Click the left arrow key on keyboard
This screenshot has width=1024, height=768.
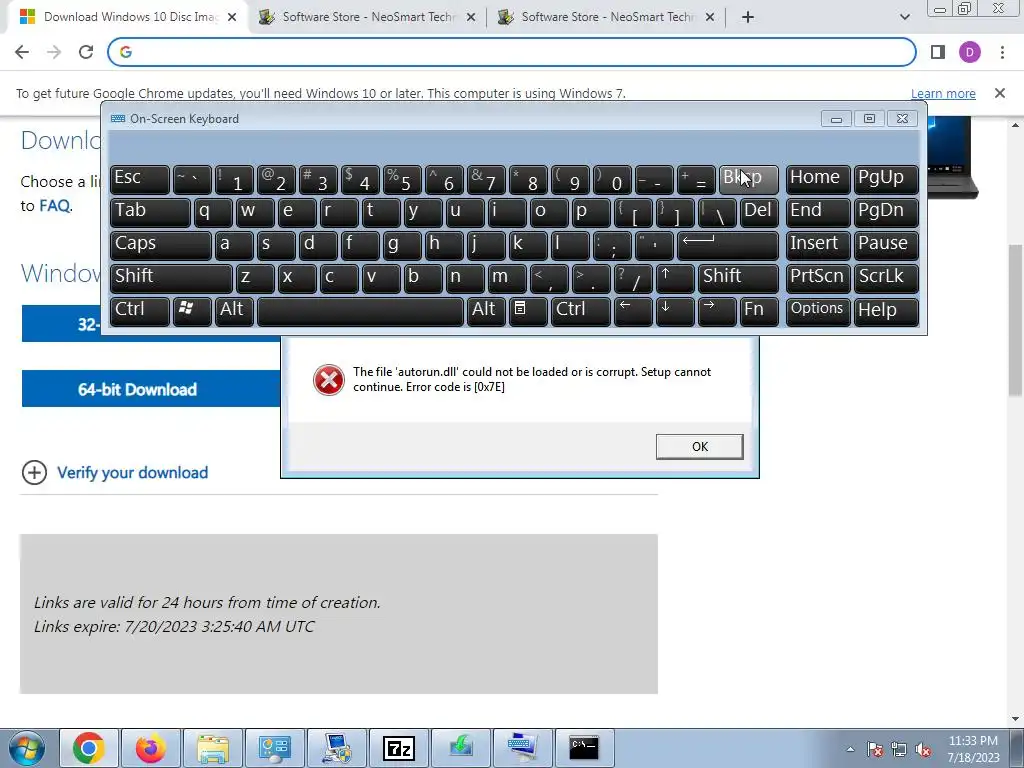click(633, 310)
